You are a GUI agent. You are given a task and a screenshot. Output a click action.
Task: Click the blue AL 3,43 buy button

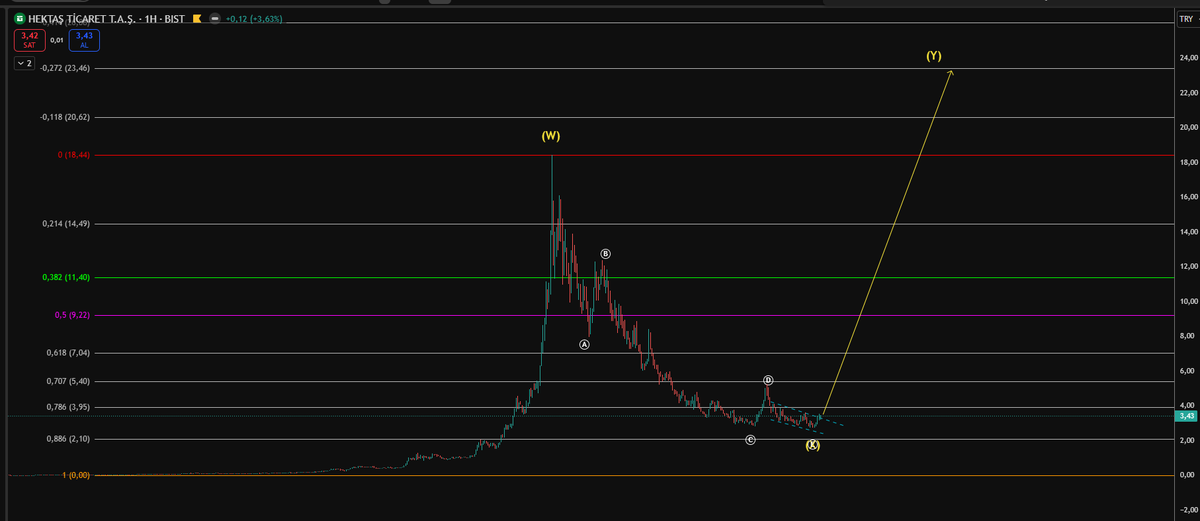tap(84, 40)
